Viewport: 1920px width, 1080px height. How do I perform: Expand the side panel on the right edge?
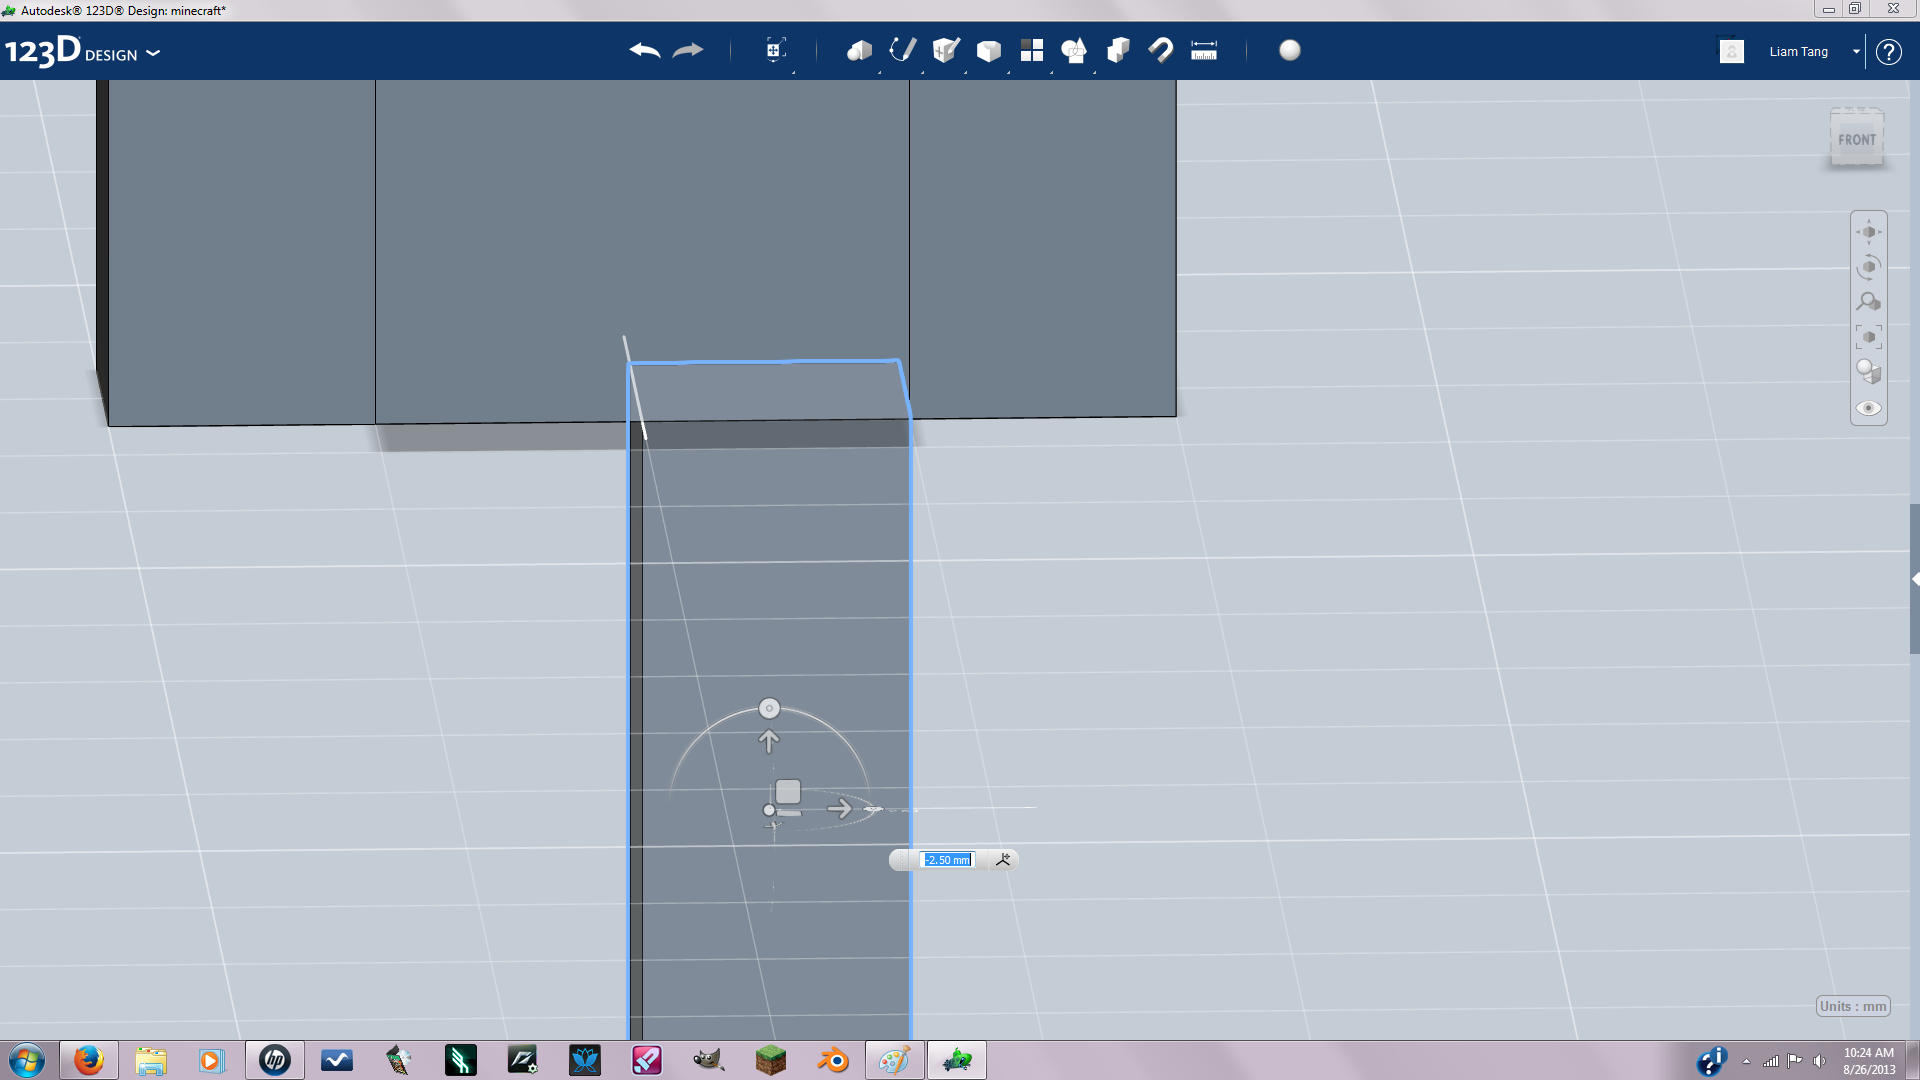(1915, 579)
